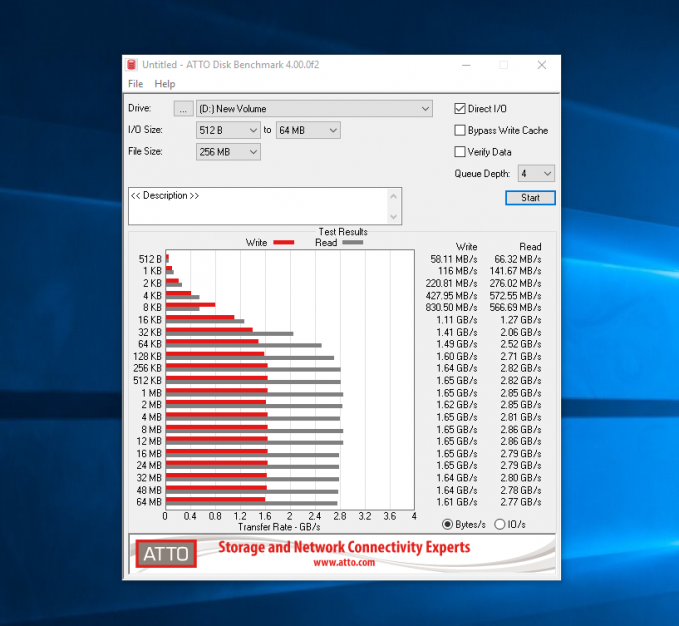Click the ATTO logo in the banner

166,554
